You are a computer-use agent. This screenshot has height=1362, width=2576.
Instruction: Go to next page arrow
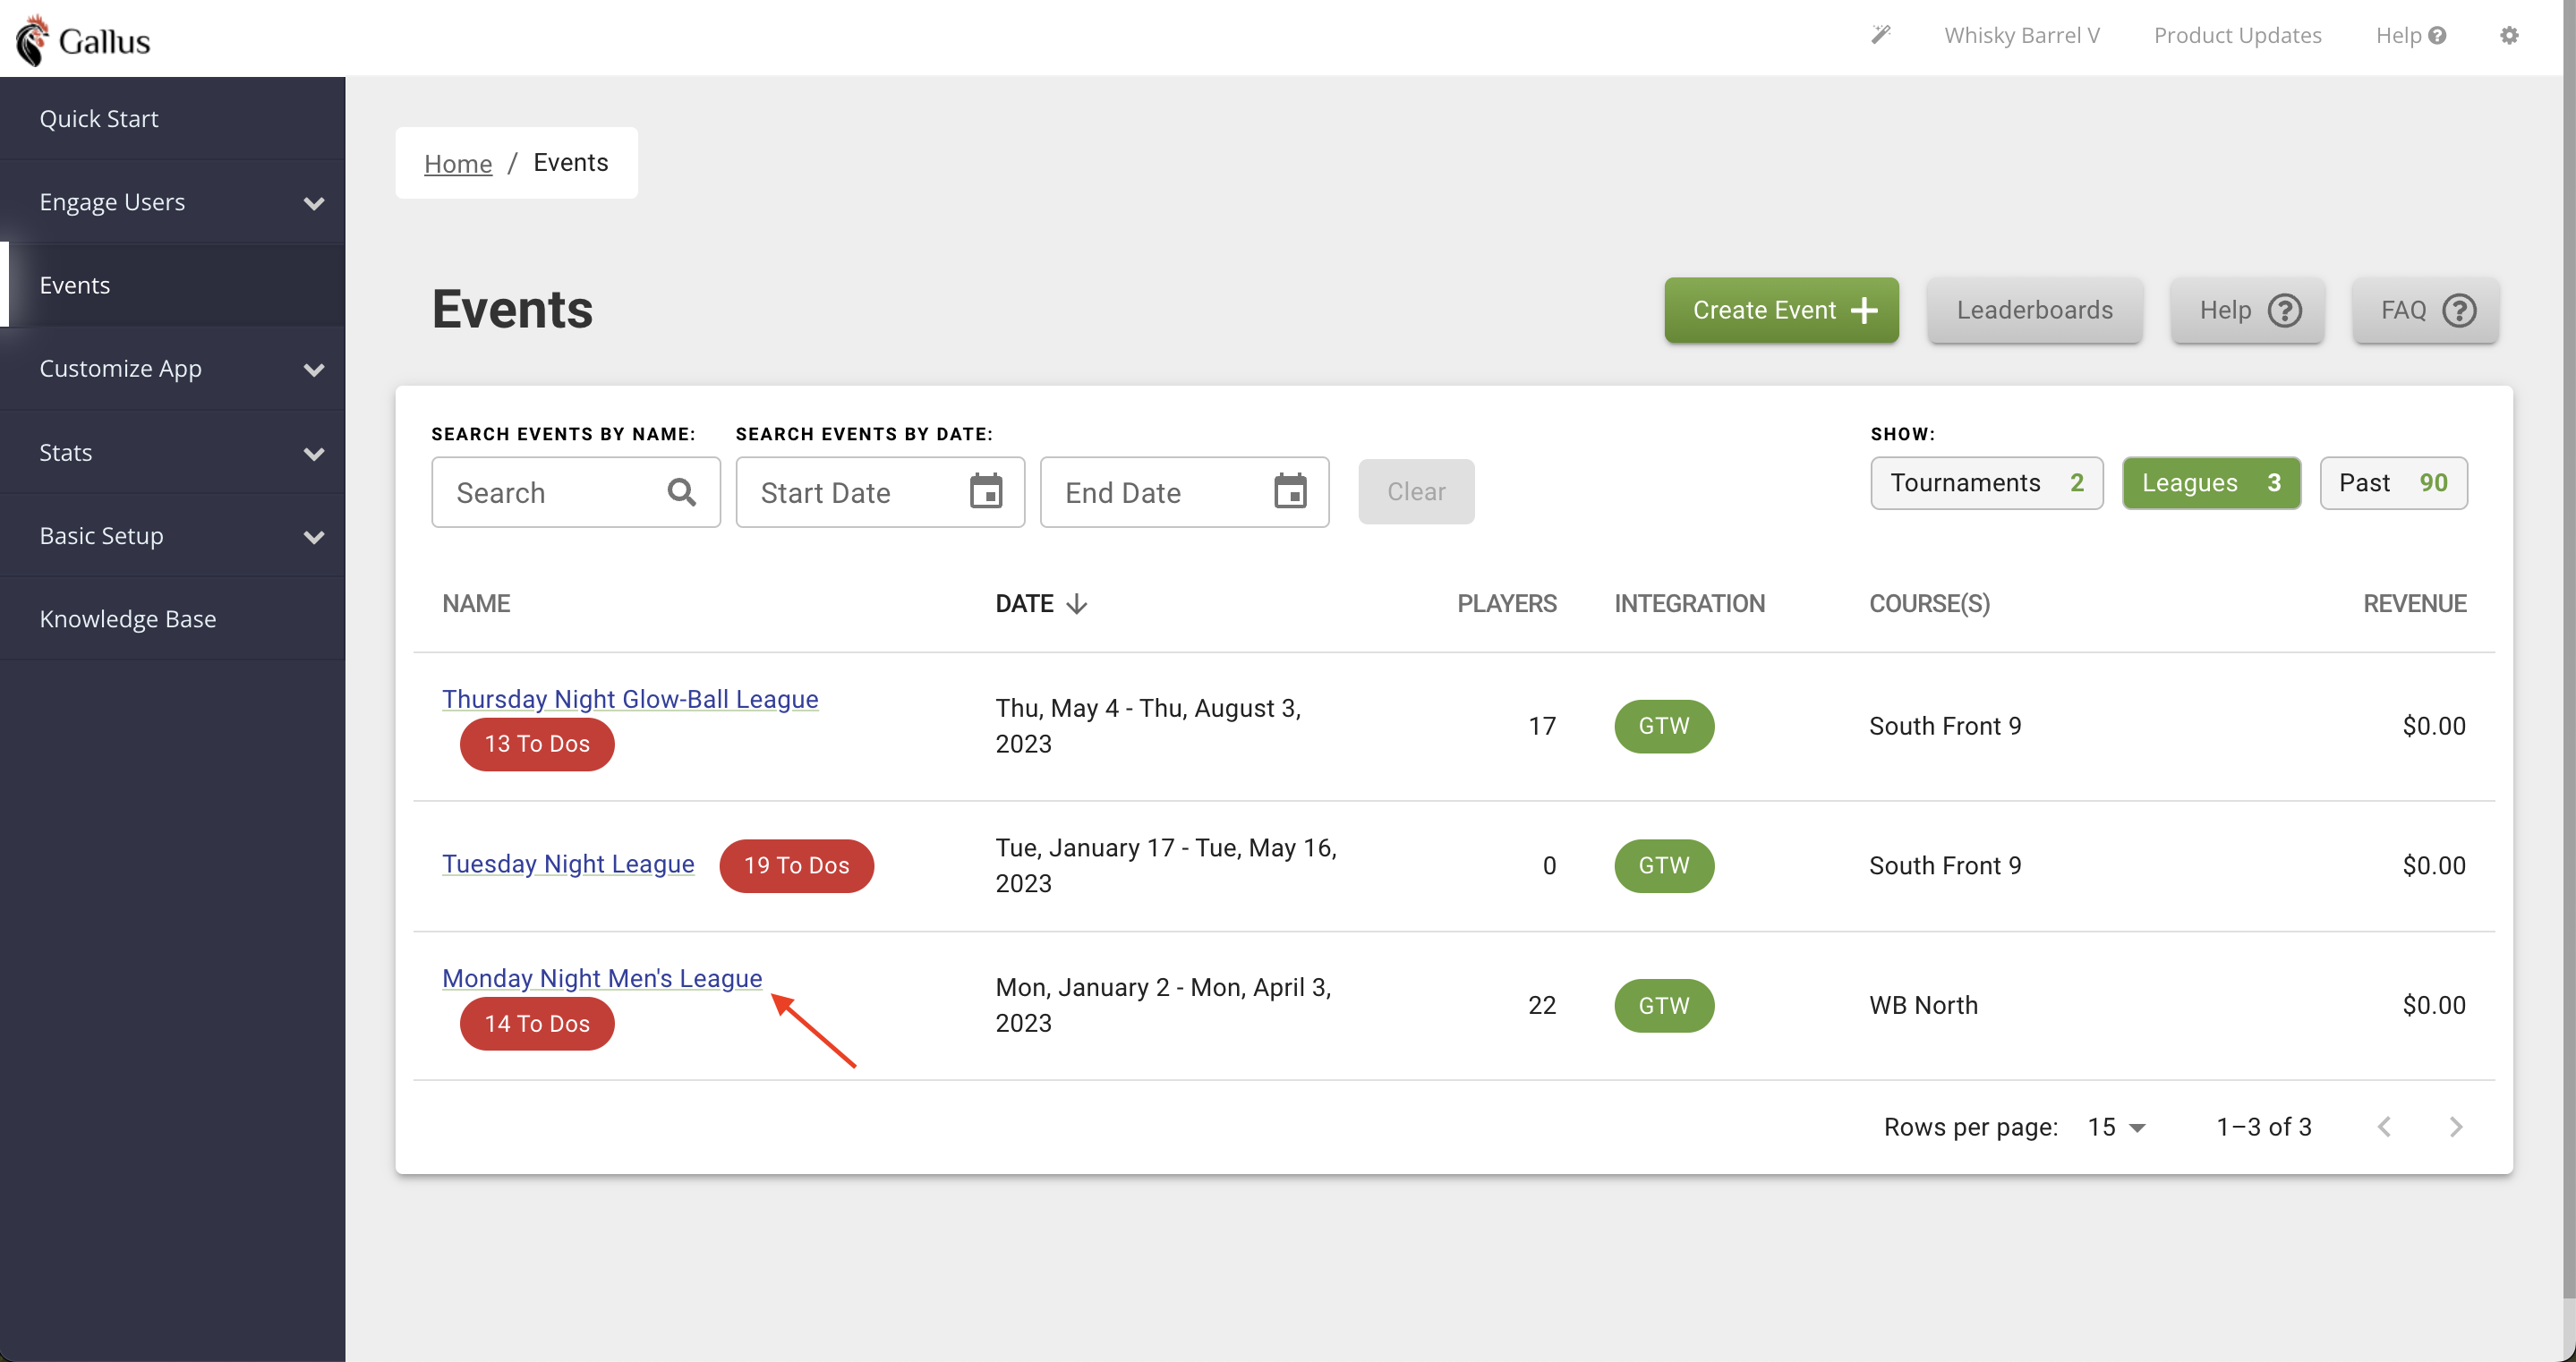[2456, 1127]
